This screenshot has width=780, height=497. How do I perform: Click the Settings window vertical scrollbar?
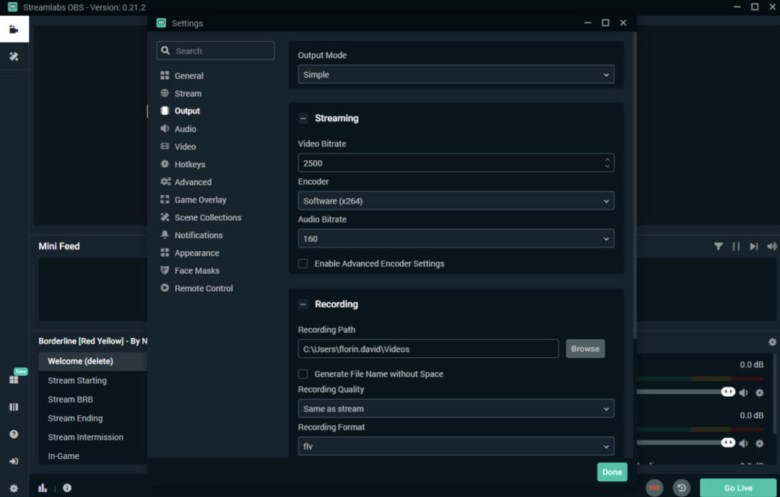(x=634, y=187)
